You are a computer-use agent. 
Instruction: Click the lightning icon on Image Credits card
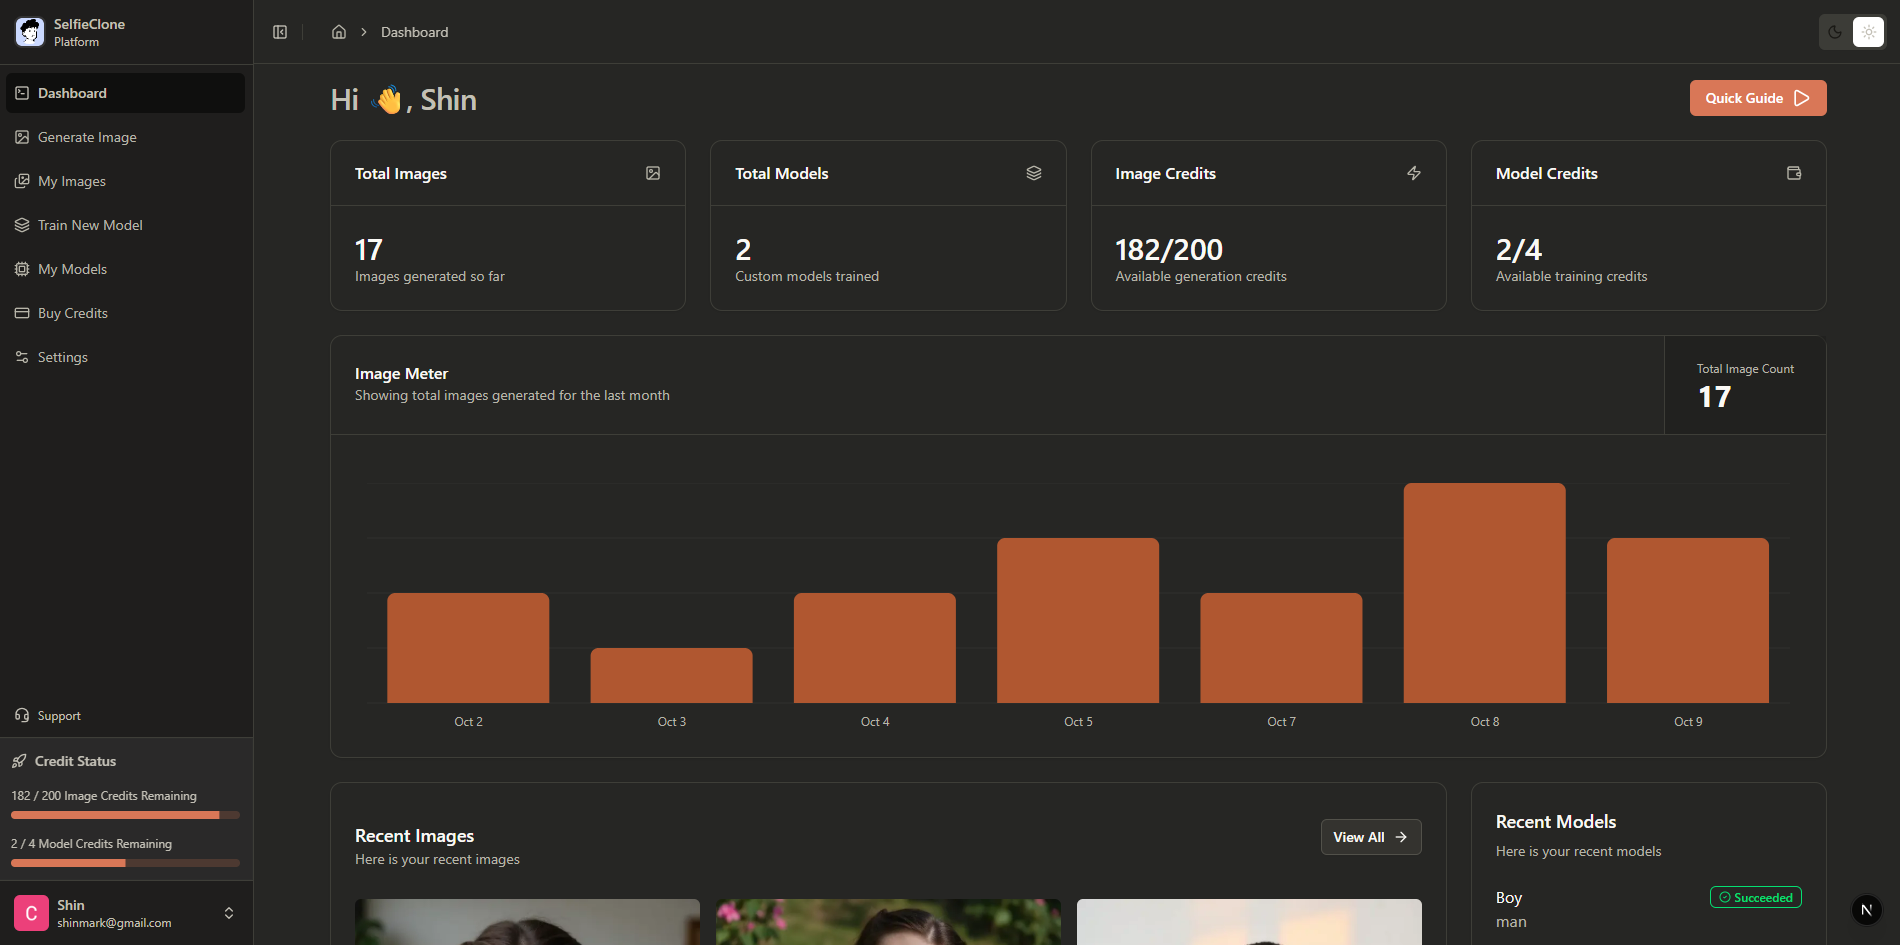[x=1414, y=173]
